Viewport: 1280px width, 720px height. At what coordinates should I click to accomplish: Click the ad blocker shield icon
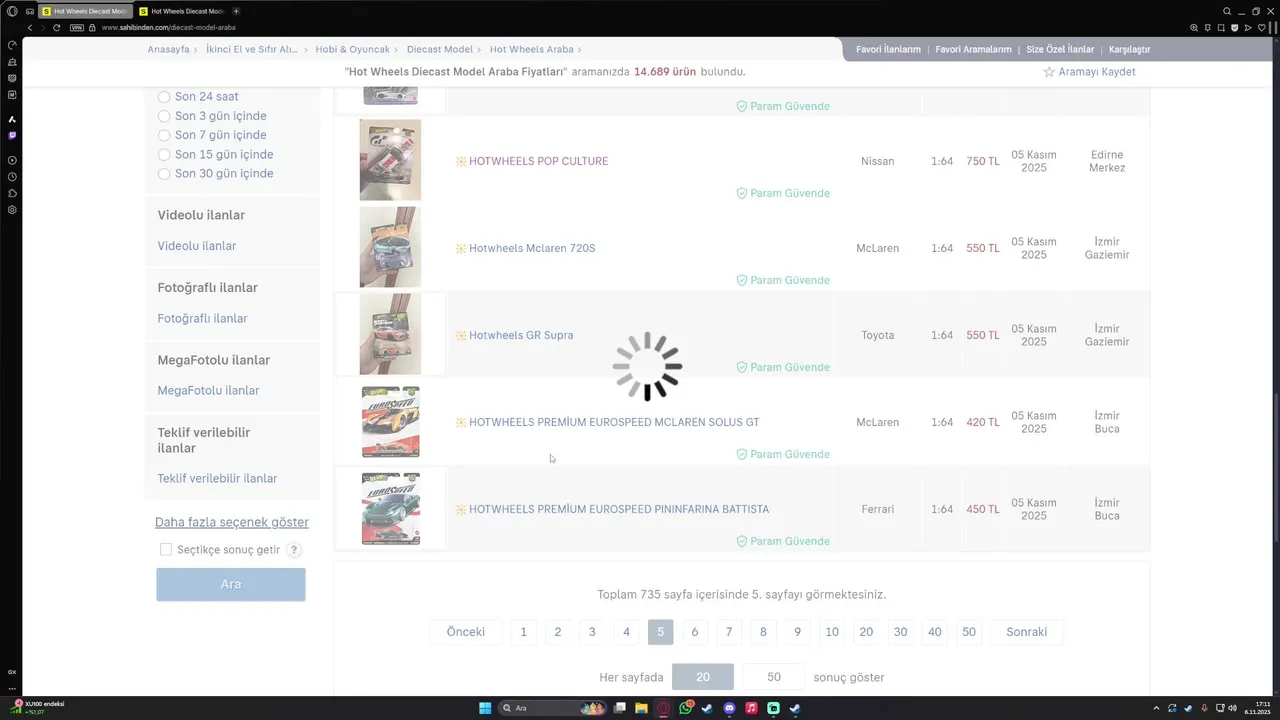(1235, 27)
